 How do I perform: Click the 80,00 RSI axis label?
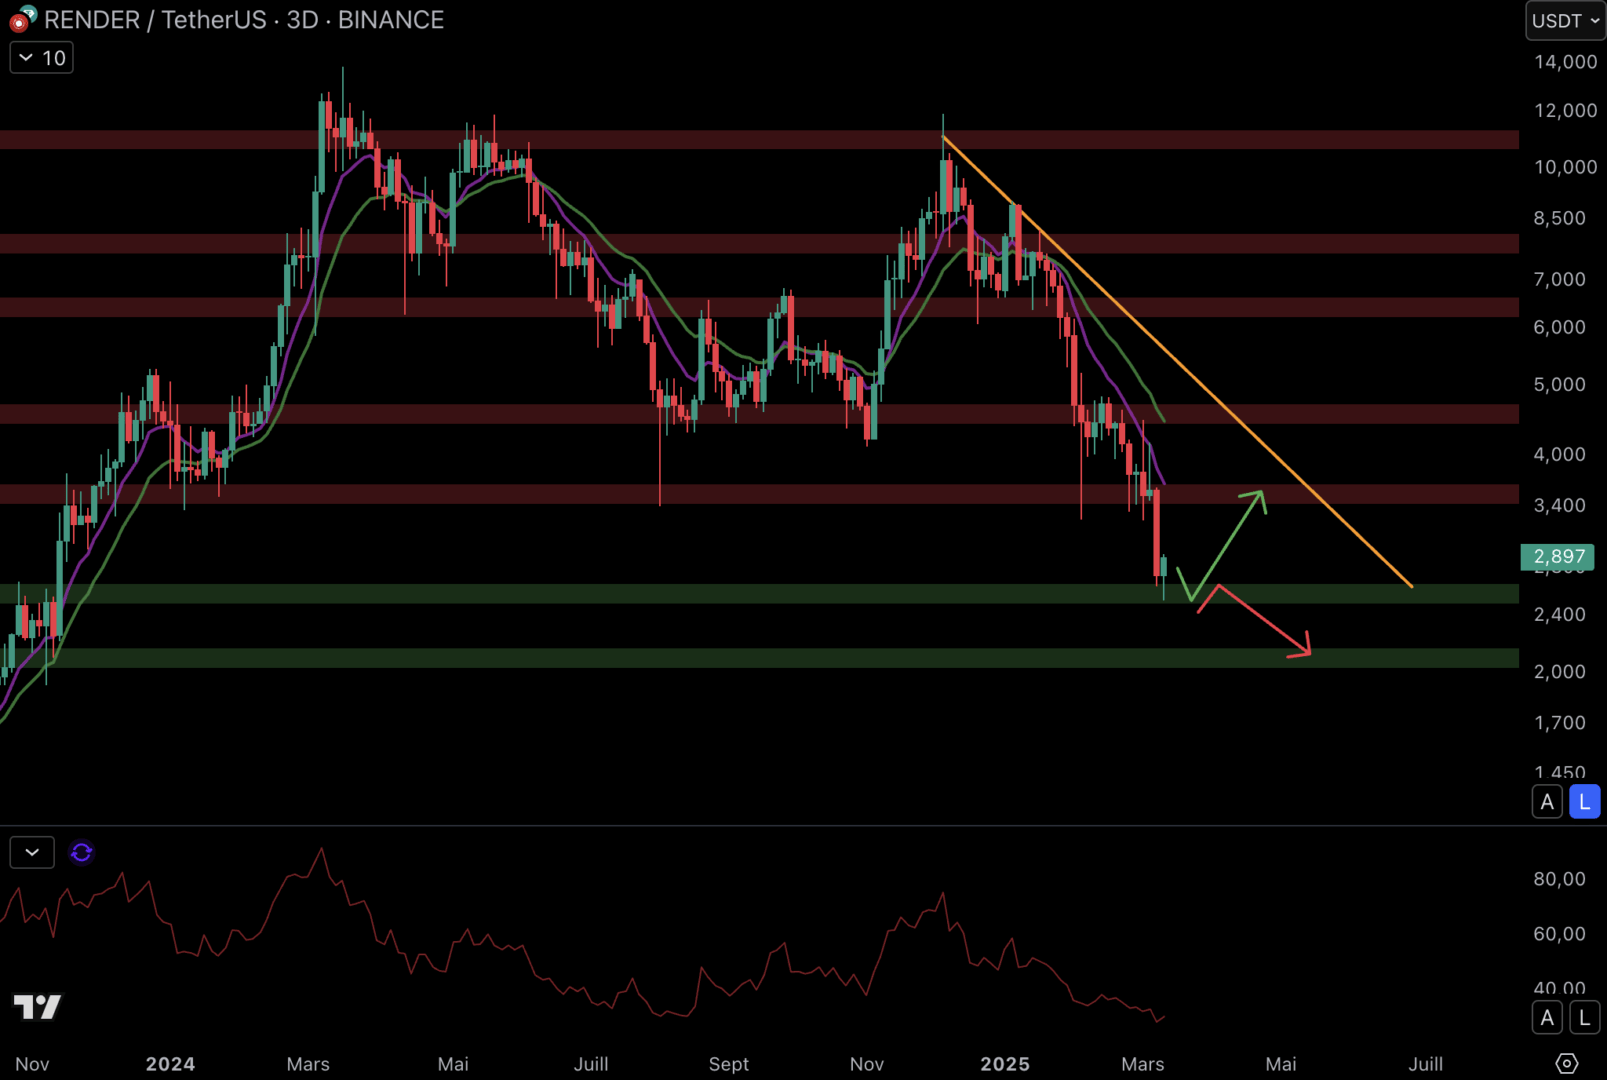tap(1560, 879)
